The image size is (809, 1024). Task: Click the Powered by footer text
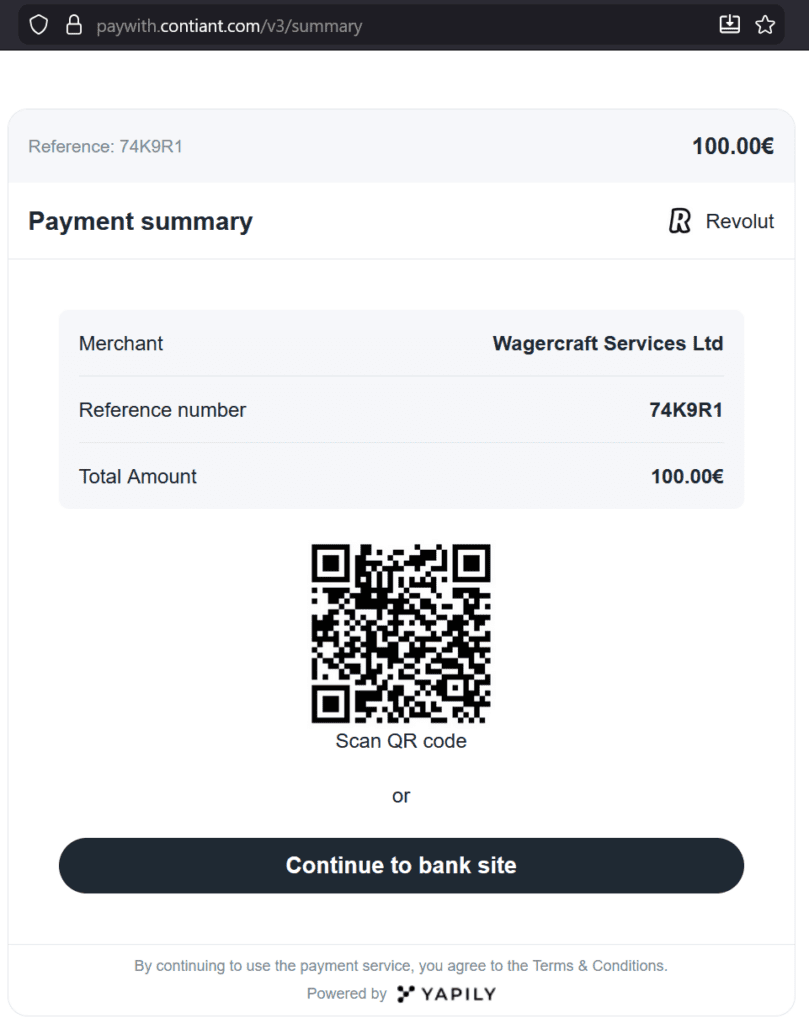[x=345, y=994]
